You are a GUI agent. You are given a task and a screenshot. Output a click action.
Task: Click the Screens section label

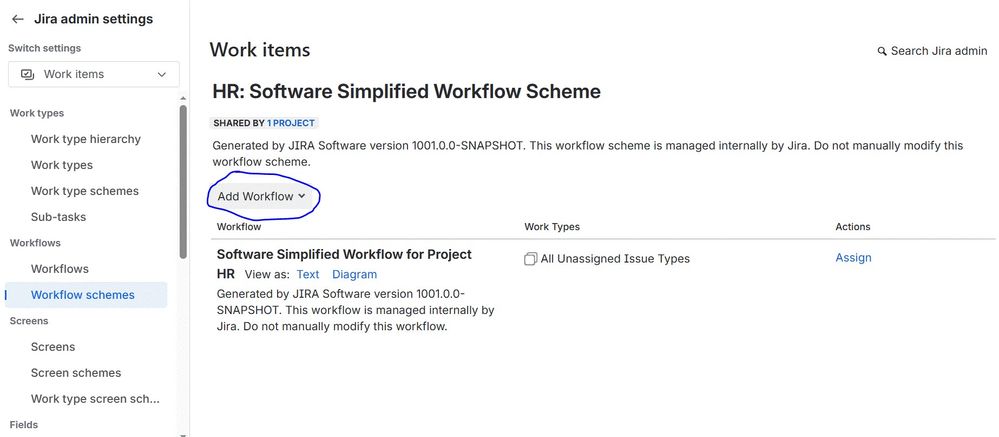click(29, 321)
